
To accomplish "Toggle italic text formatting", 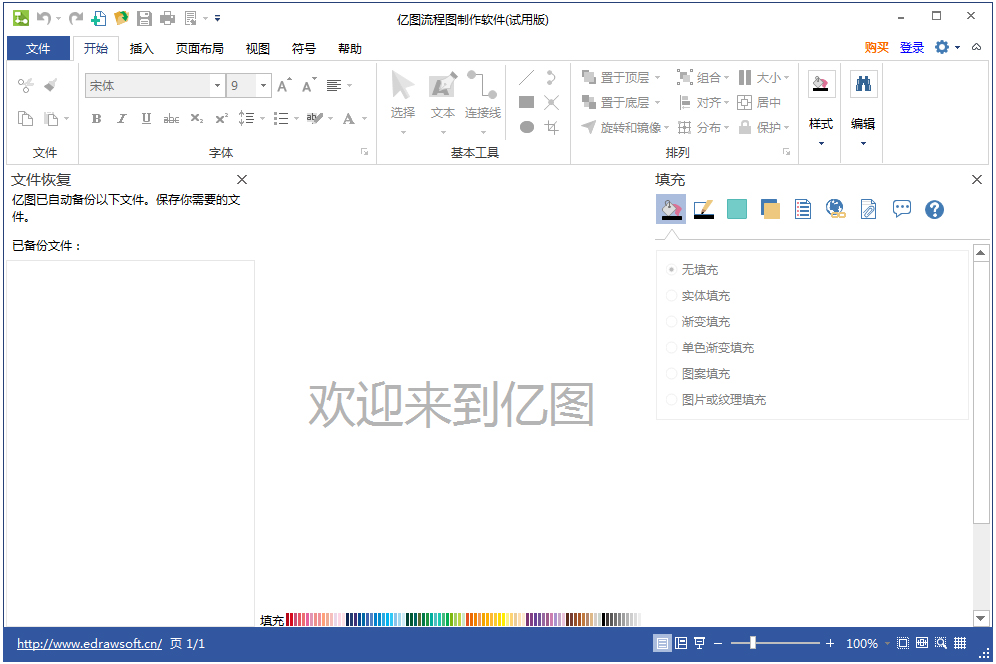I will [x=121, y=119].
